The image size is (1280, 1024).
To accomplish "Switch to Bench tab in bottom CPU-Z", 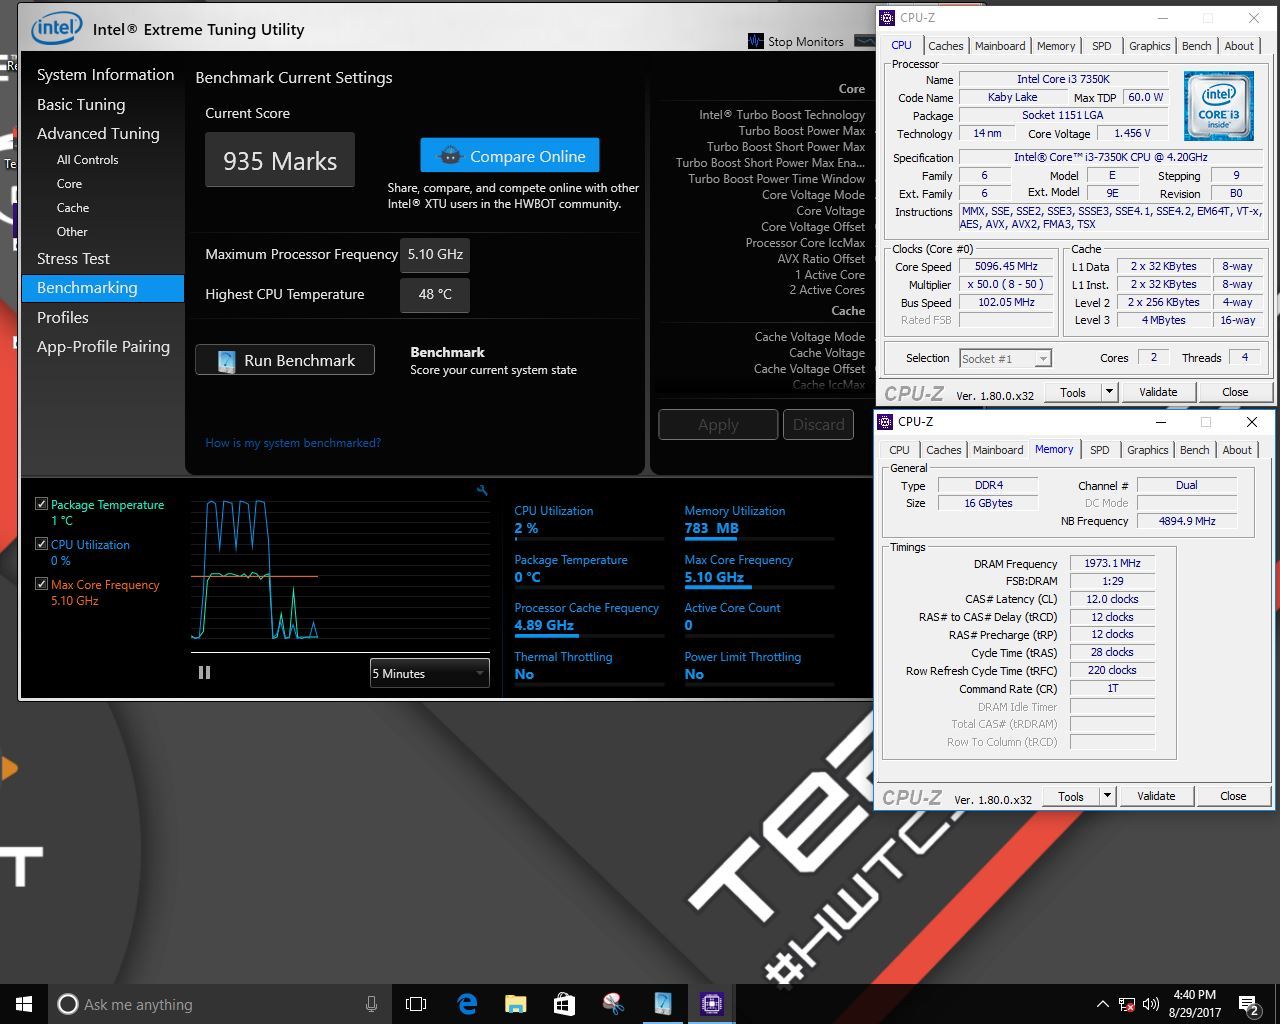I will point(1194,450).
